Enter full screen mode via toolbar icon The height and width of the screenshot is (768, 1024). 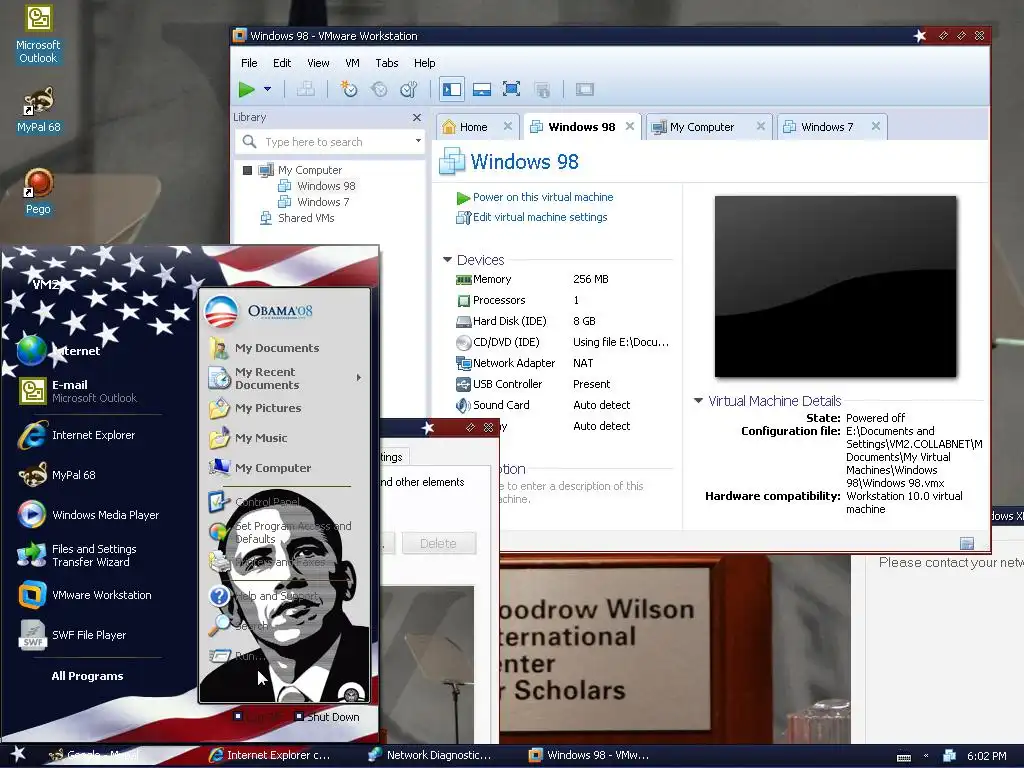coord(511,89)
